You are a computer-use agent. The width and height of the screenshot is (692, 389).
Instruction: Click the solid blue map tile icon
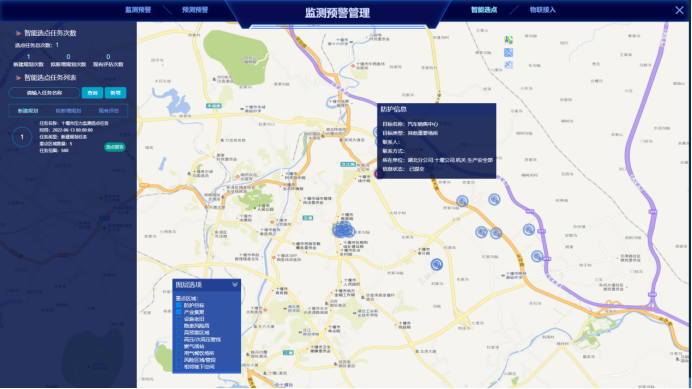pos(508,53)
